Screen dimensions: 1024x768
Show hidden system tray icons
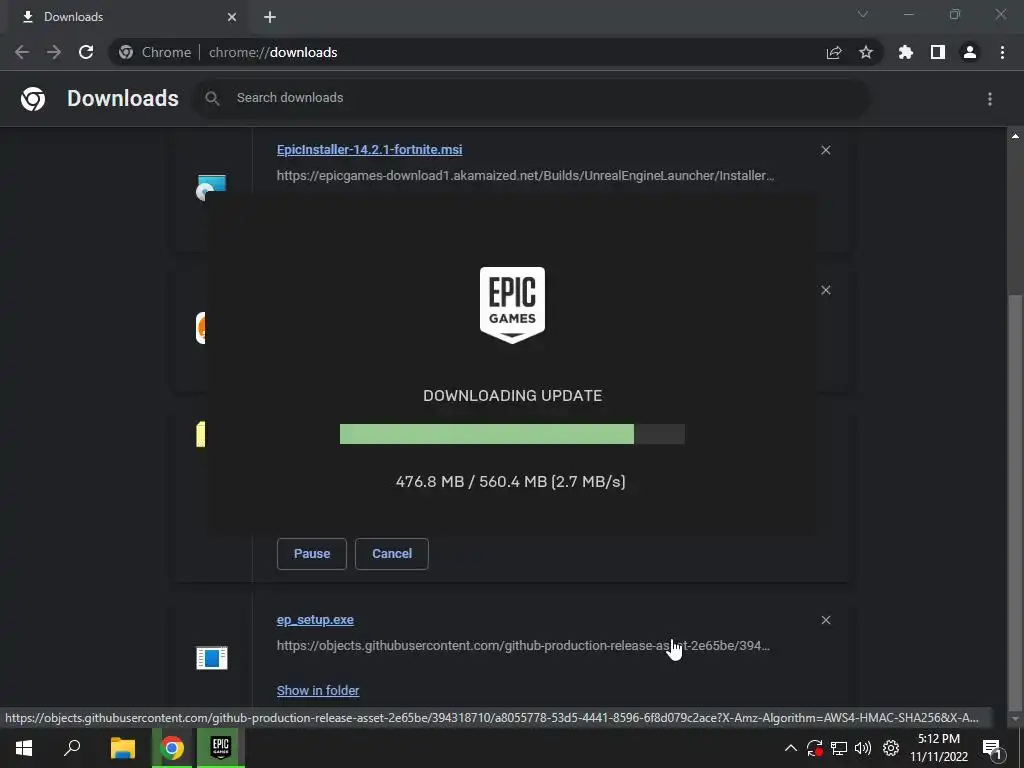click(x=790, y=748)
